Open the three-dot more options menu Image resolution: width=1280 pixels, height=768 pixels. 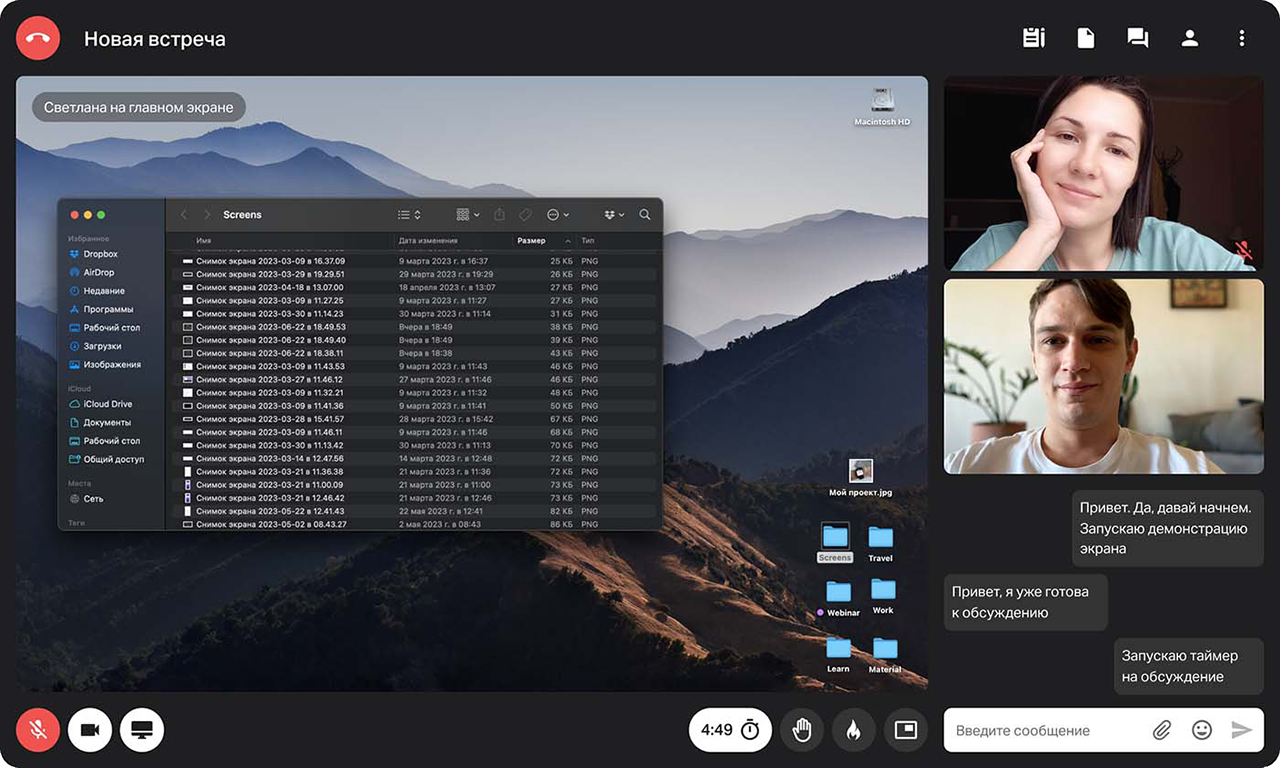1241,38
